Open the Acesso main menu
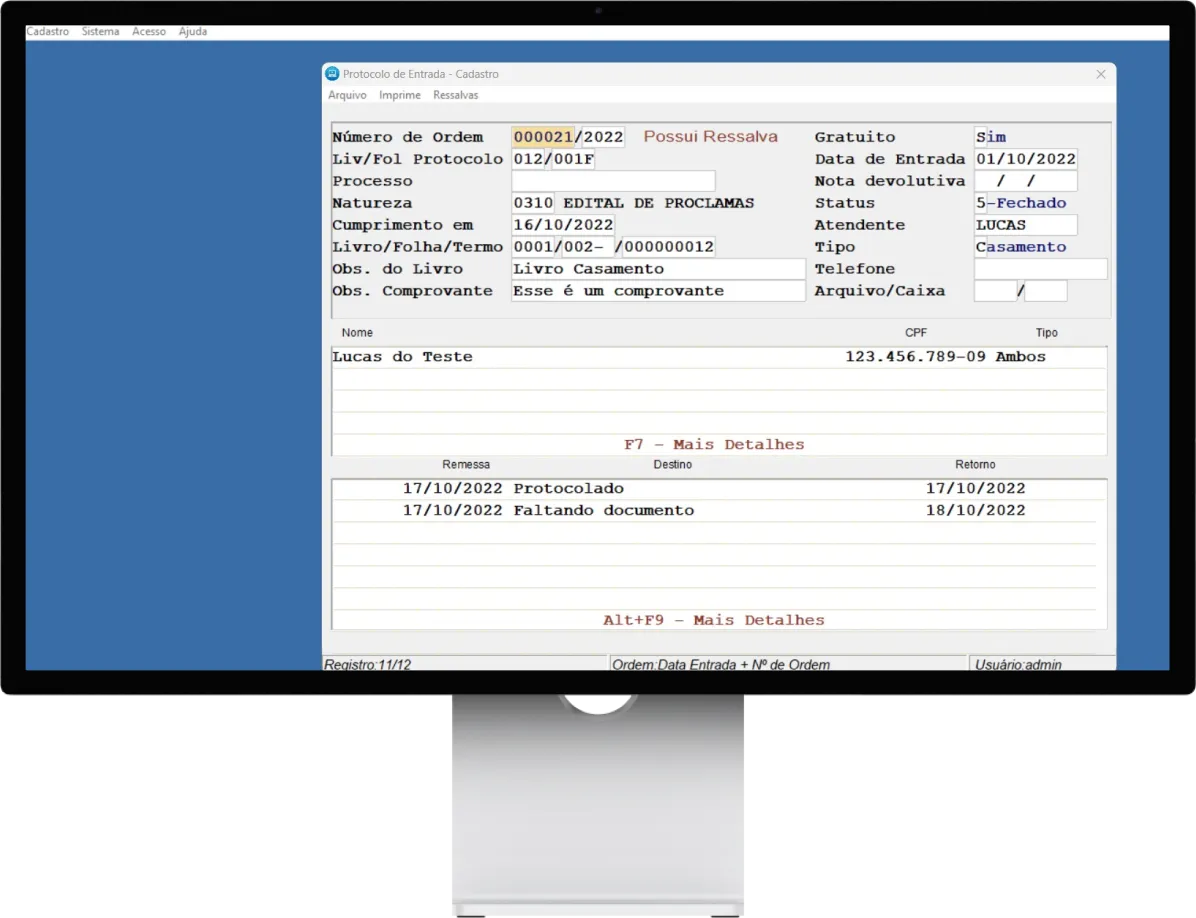The image size is (1196, 918). tap(149, 32)
